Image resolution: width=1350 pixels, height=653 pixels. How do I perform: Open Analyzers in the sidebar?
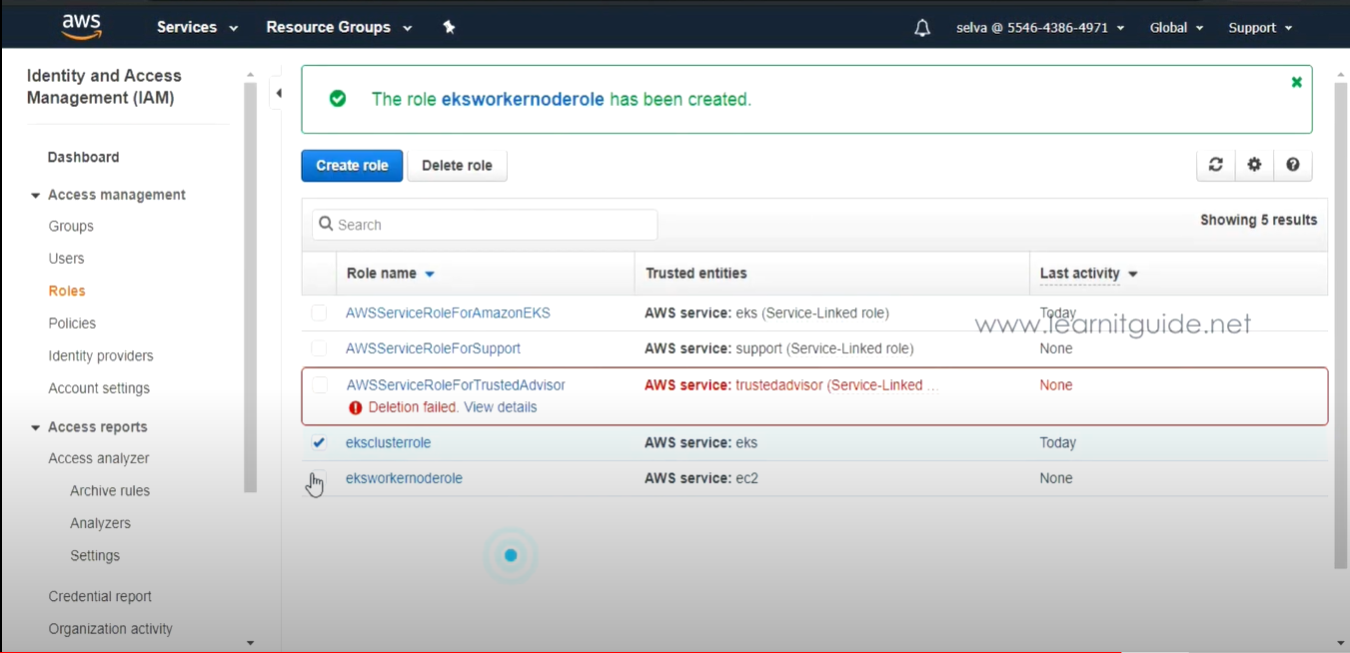click(x=100, y=523)
